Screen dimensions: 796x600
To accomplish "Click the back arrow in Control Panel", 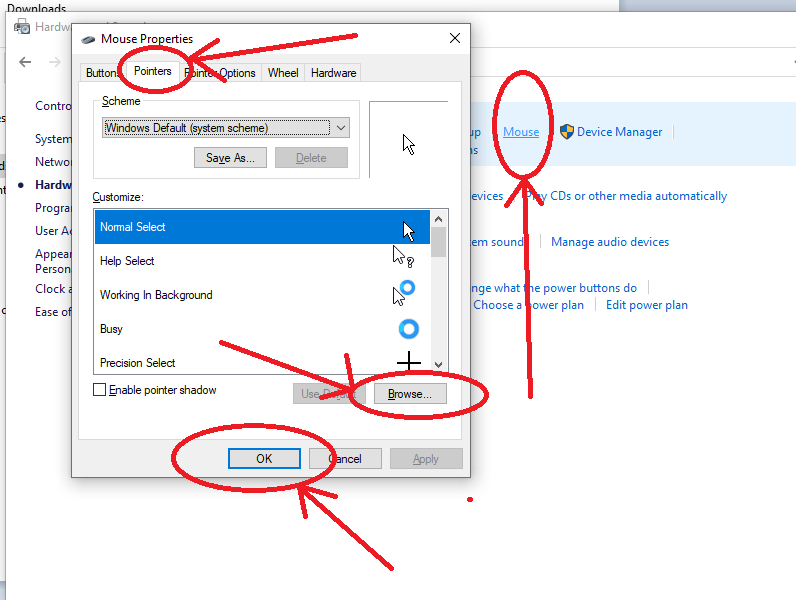I will pyautogui.click(x=26, y=62).
